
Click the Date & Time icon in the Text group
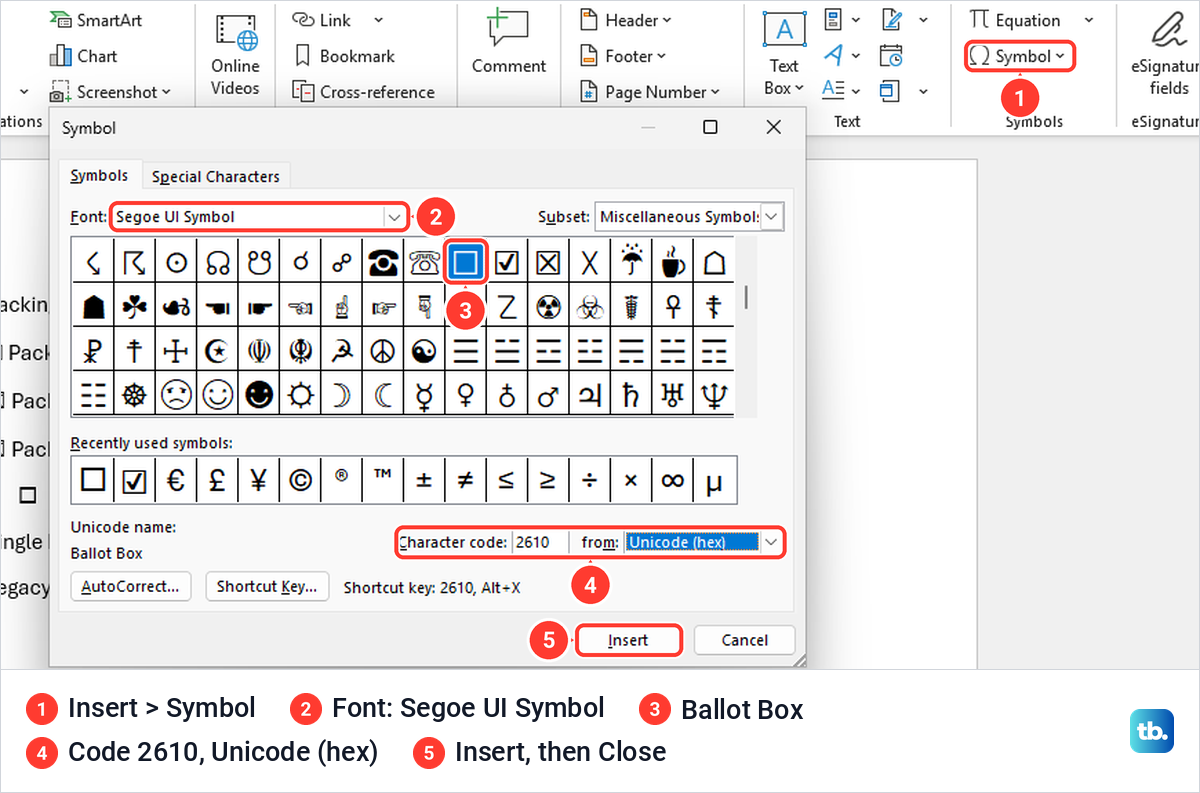tap(891, 56)
